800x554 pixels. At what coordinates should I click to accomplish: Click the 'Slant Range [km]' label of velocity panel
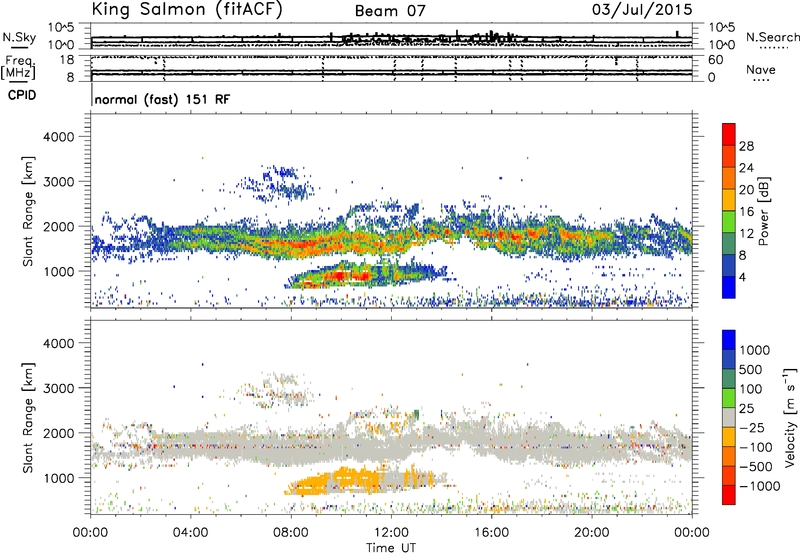[x=28, y=418]
